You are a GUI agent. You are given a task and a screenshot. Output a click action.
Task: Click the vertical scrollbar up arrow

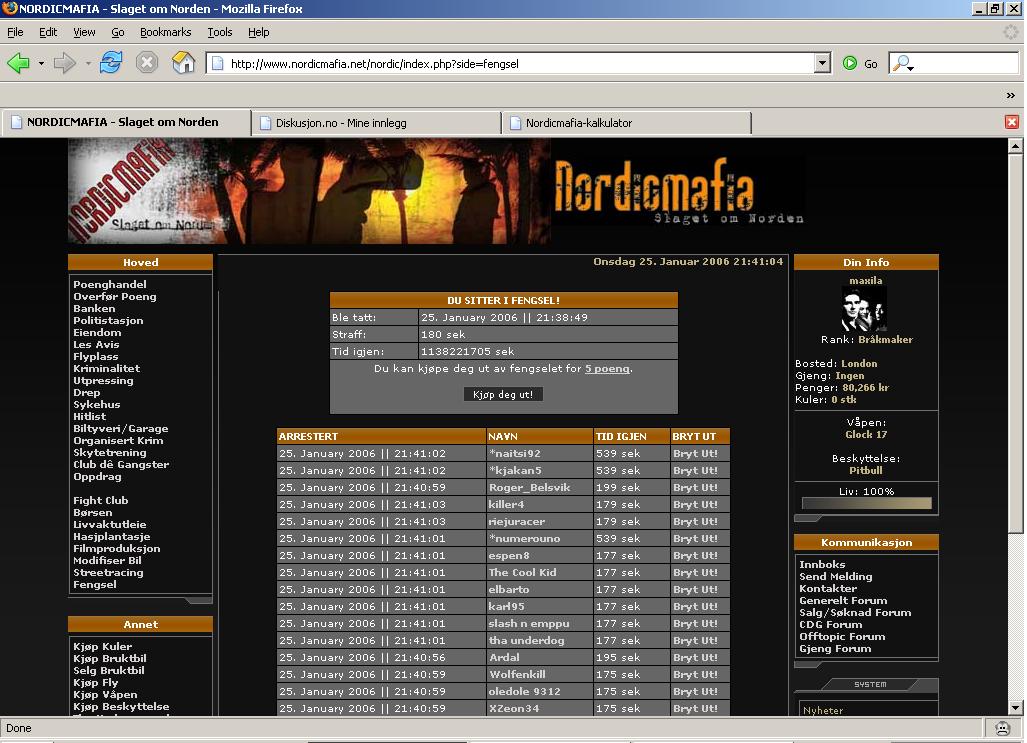tap(1015, 145)
